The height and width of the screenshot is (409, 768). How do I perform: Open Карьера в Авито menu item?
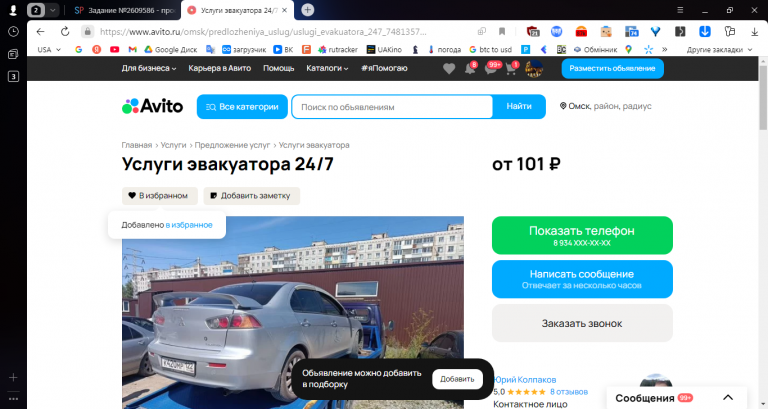point(219,69)
